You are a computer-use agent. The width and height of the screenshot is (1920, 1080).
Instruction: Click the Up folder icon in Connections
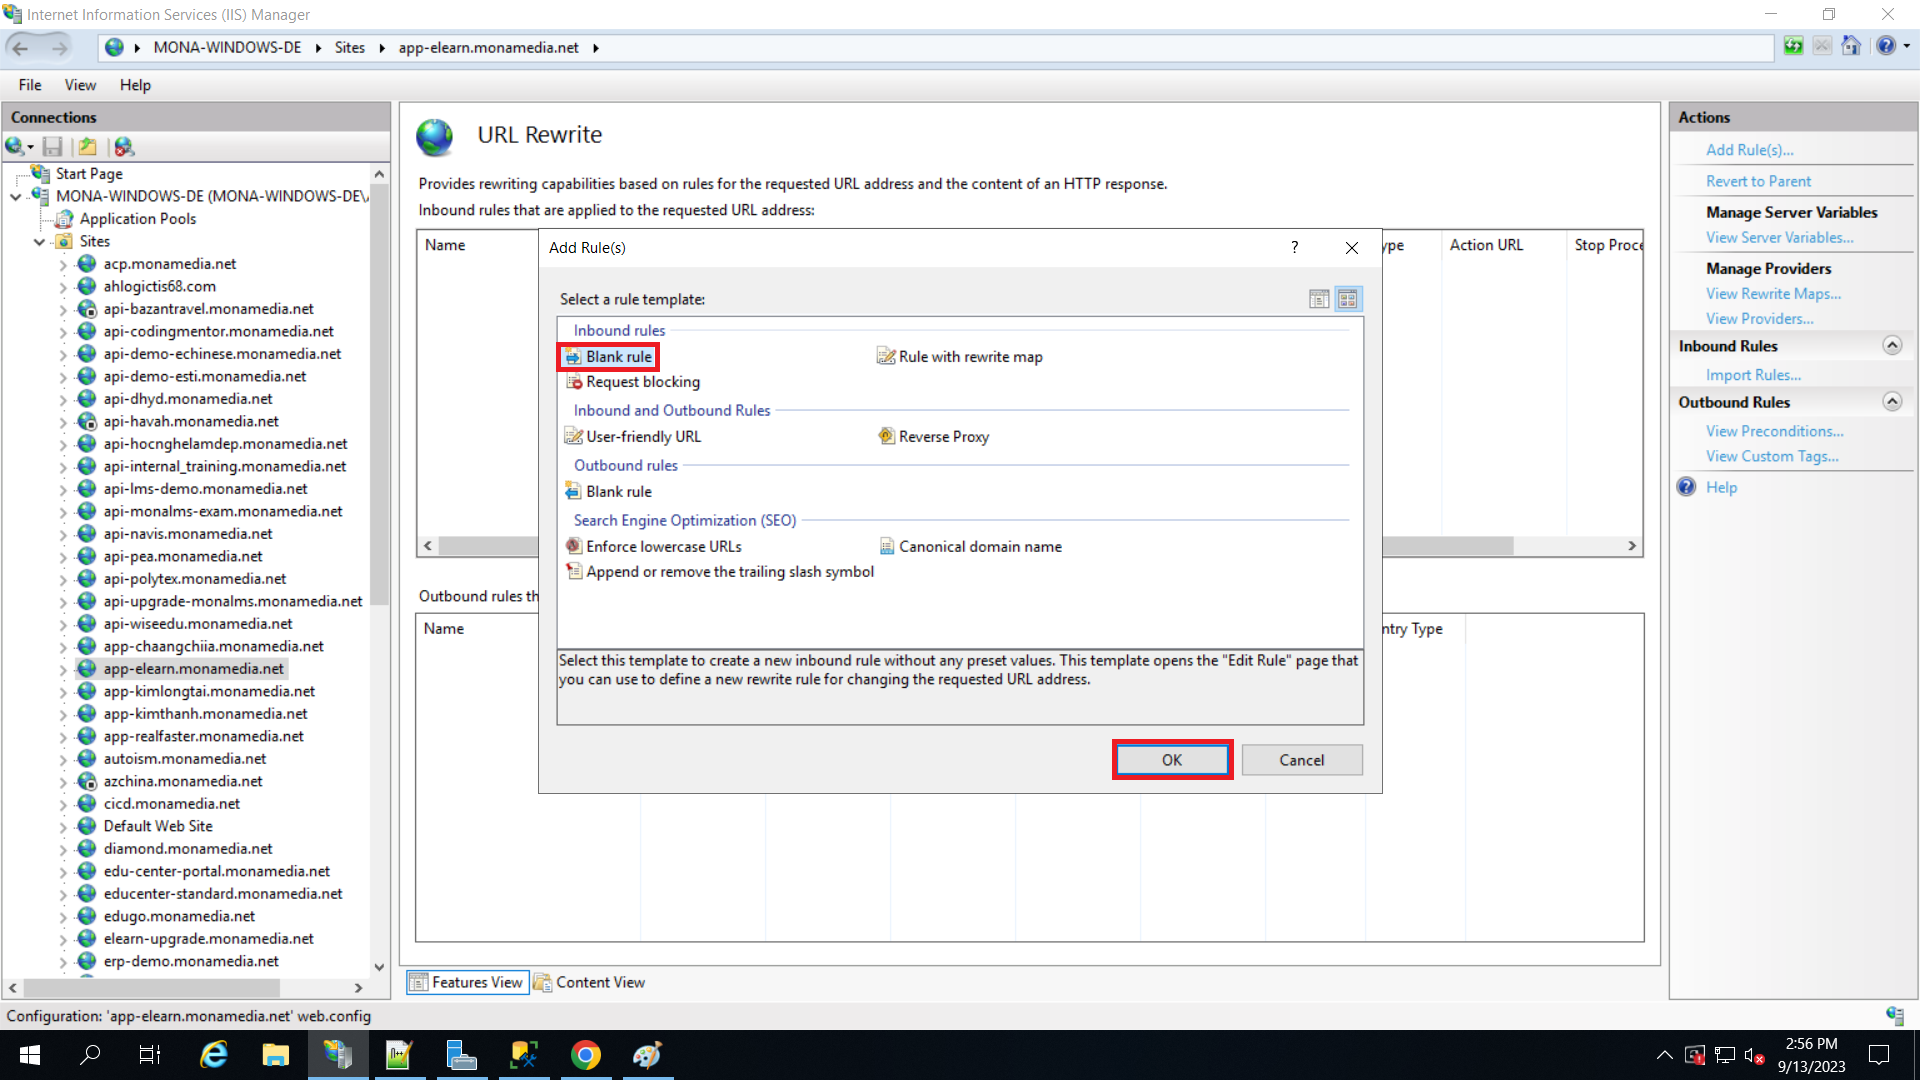click(x=88, y=147)
